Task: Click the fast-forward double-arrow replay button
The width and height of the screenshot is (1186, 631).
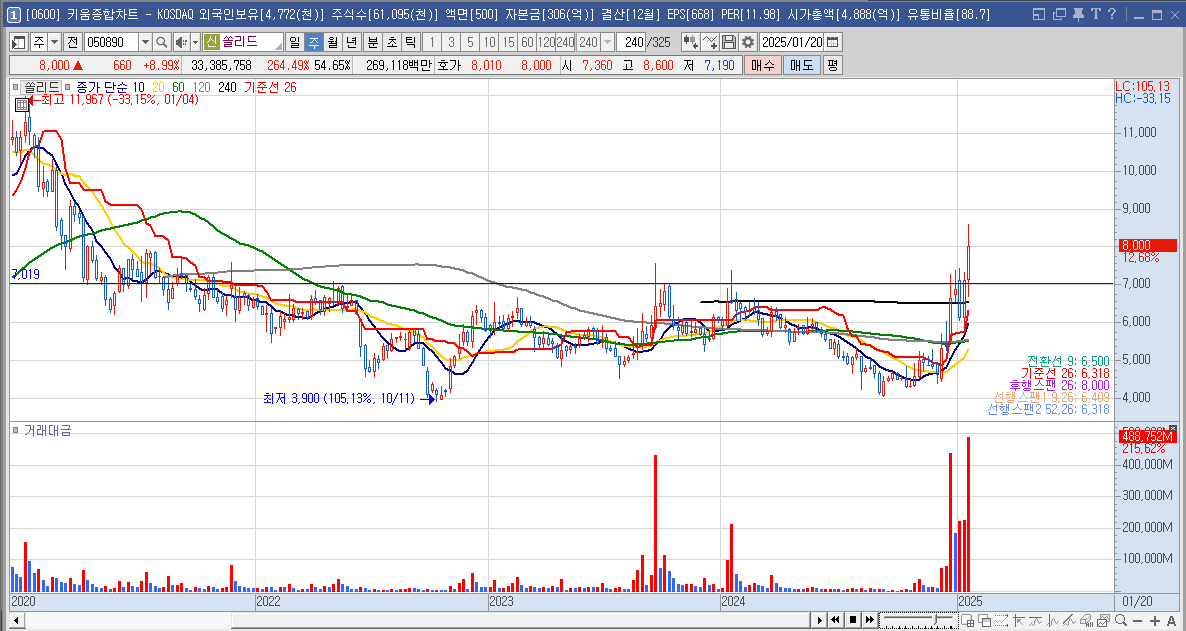Action: point(870,620)
